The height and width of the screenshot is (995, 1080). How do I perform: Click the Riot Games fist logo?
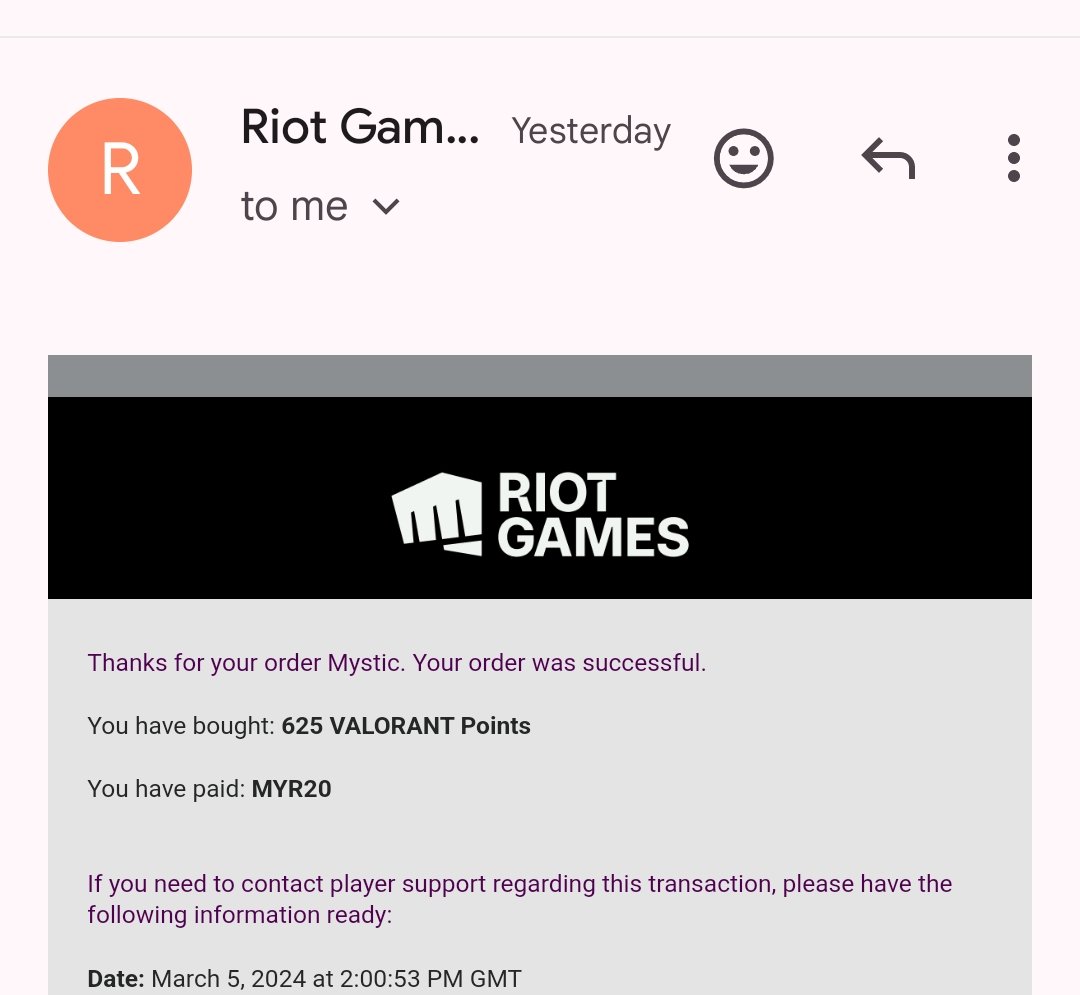tap(436, 513)
